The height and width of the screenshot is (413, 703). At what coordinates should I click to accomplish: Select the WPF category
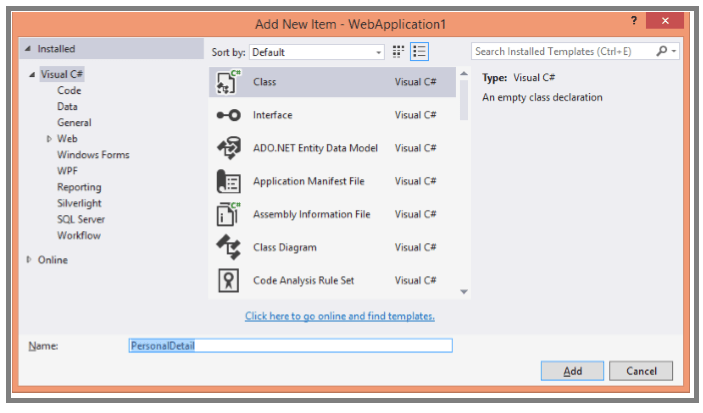[x=67, y=171]
